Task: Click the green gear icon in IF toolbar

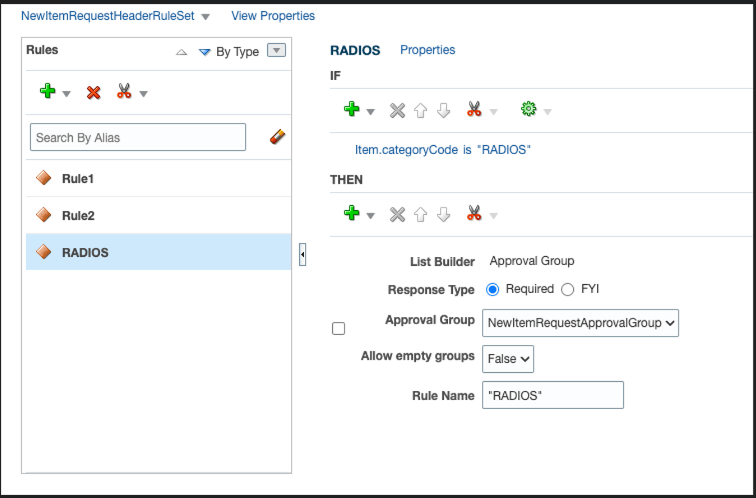Action: click(x=529, y=109)
